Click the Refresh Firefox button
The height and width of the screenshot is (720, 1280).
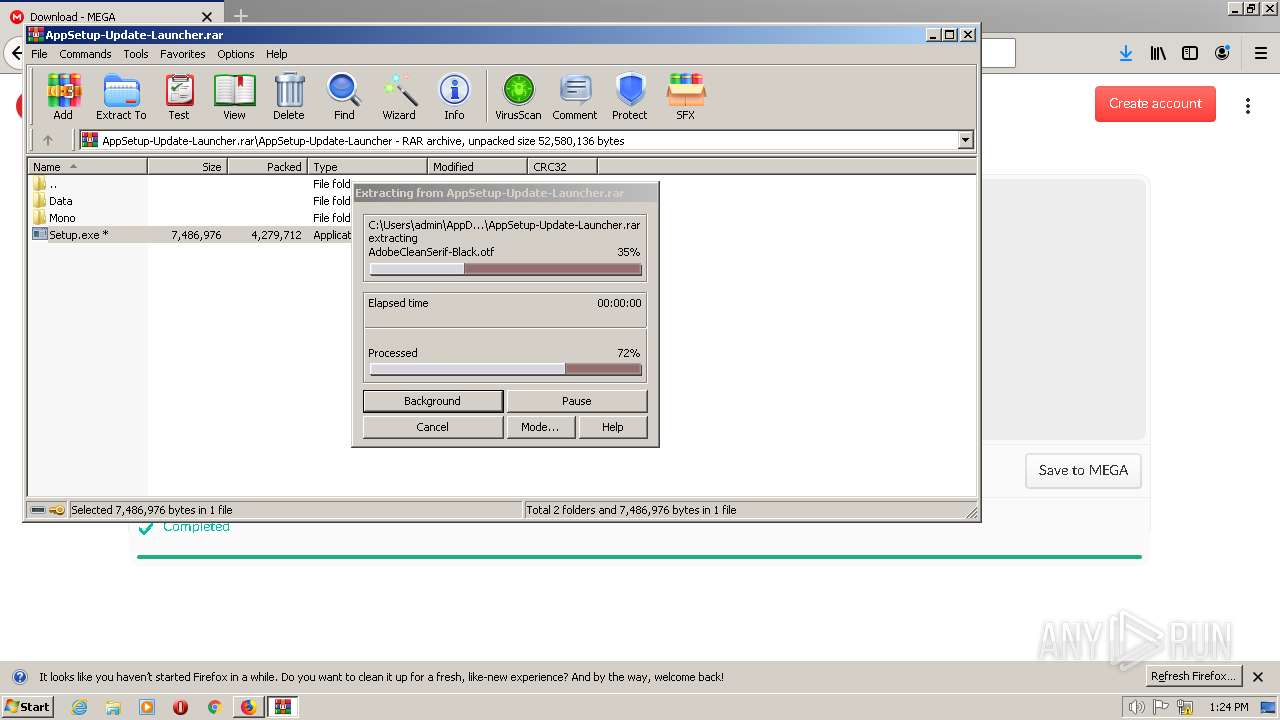pos(1193,676)
